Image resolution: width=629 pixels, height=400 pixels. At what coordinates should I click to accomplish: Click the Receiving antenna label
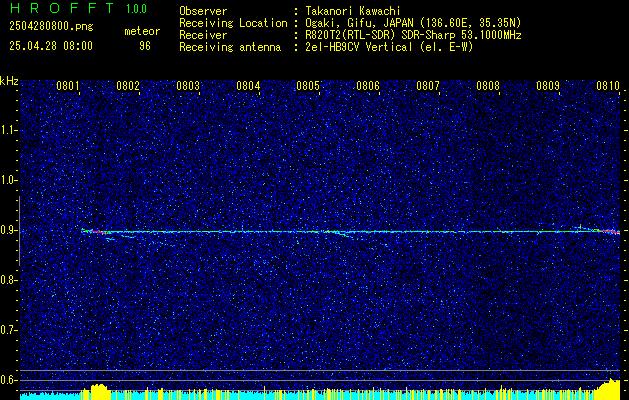point(230,47)
